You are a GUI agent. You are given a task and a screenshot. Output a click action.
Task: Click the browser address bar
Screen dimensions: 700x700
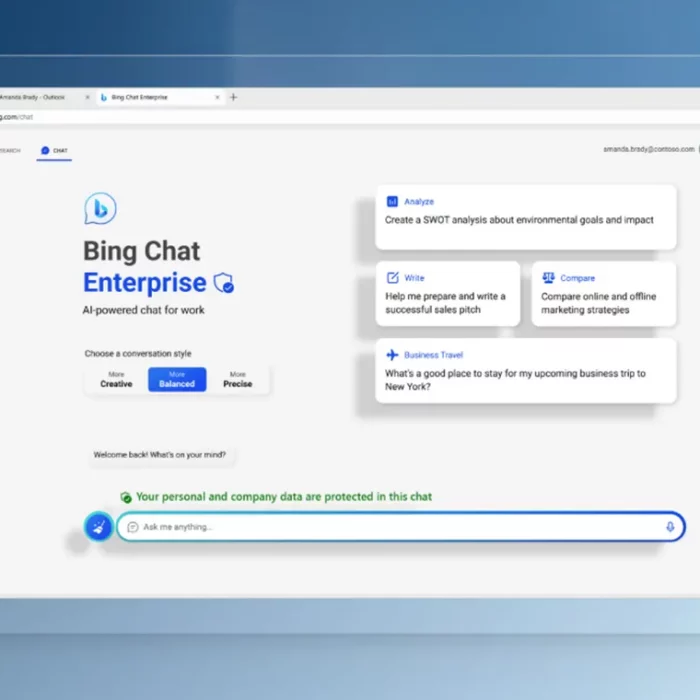click(x=350, y=117)
